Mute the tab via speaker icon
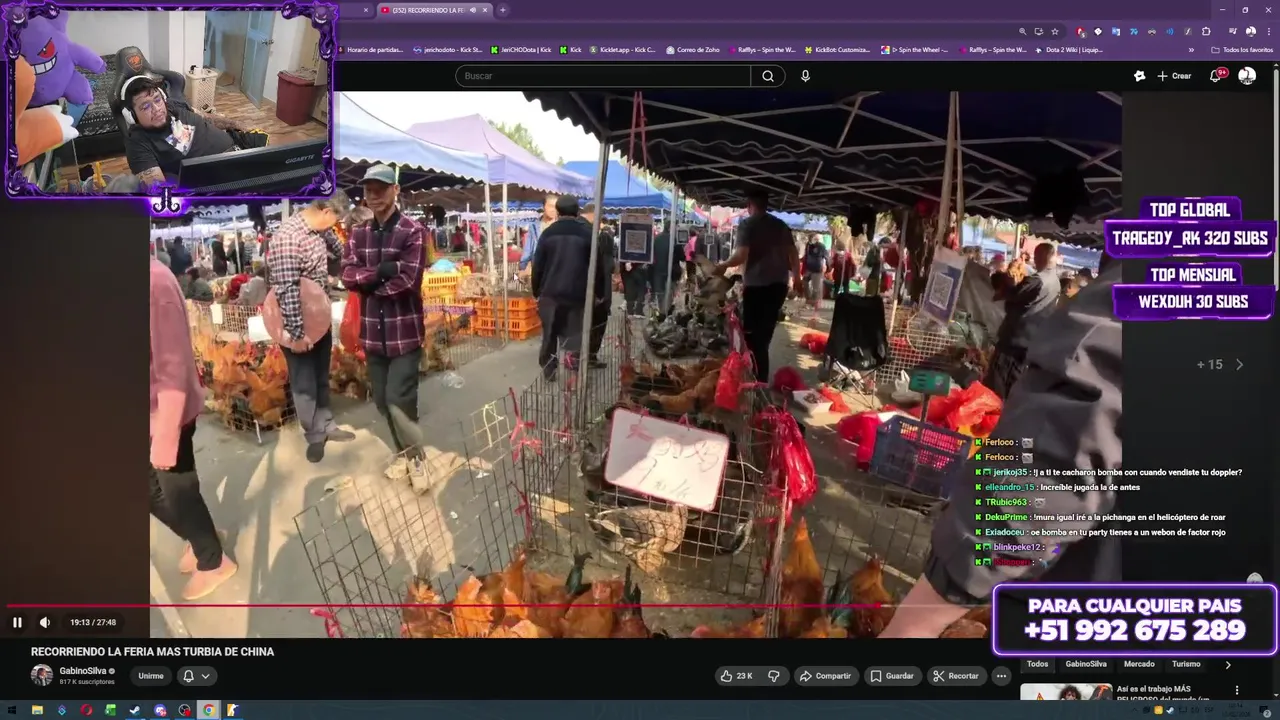The width and height of the screenshot is (1280, 720). tap(472, 10)
